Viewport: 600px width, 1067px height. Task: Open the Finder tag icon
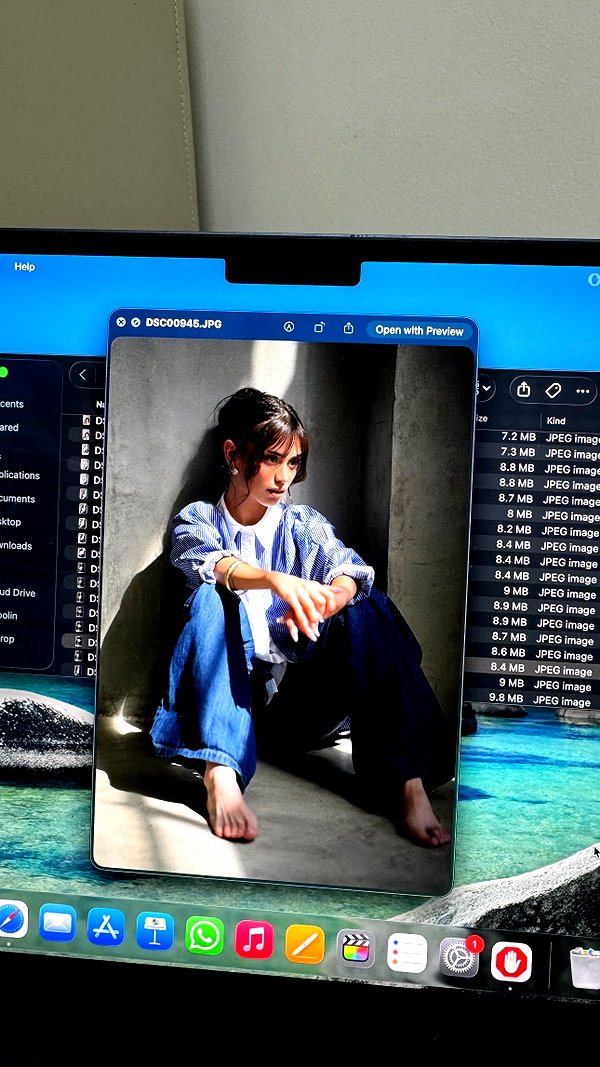point(553,391)
